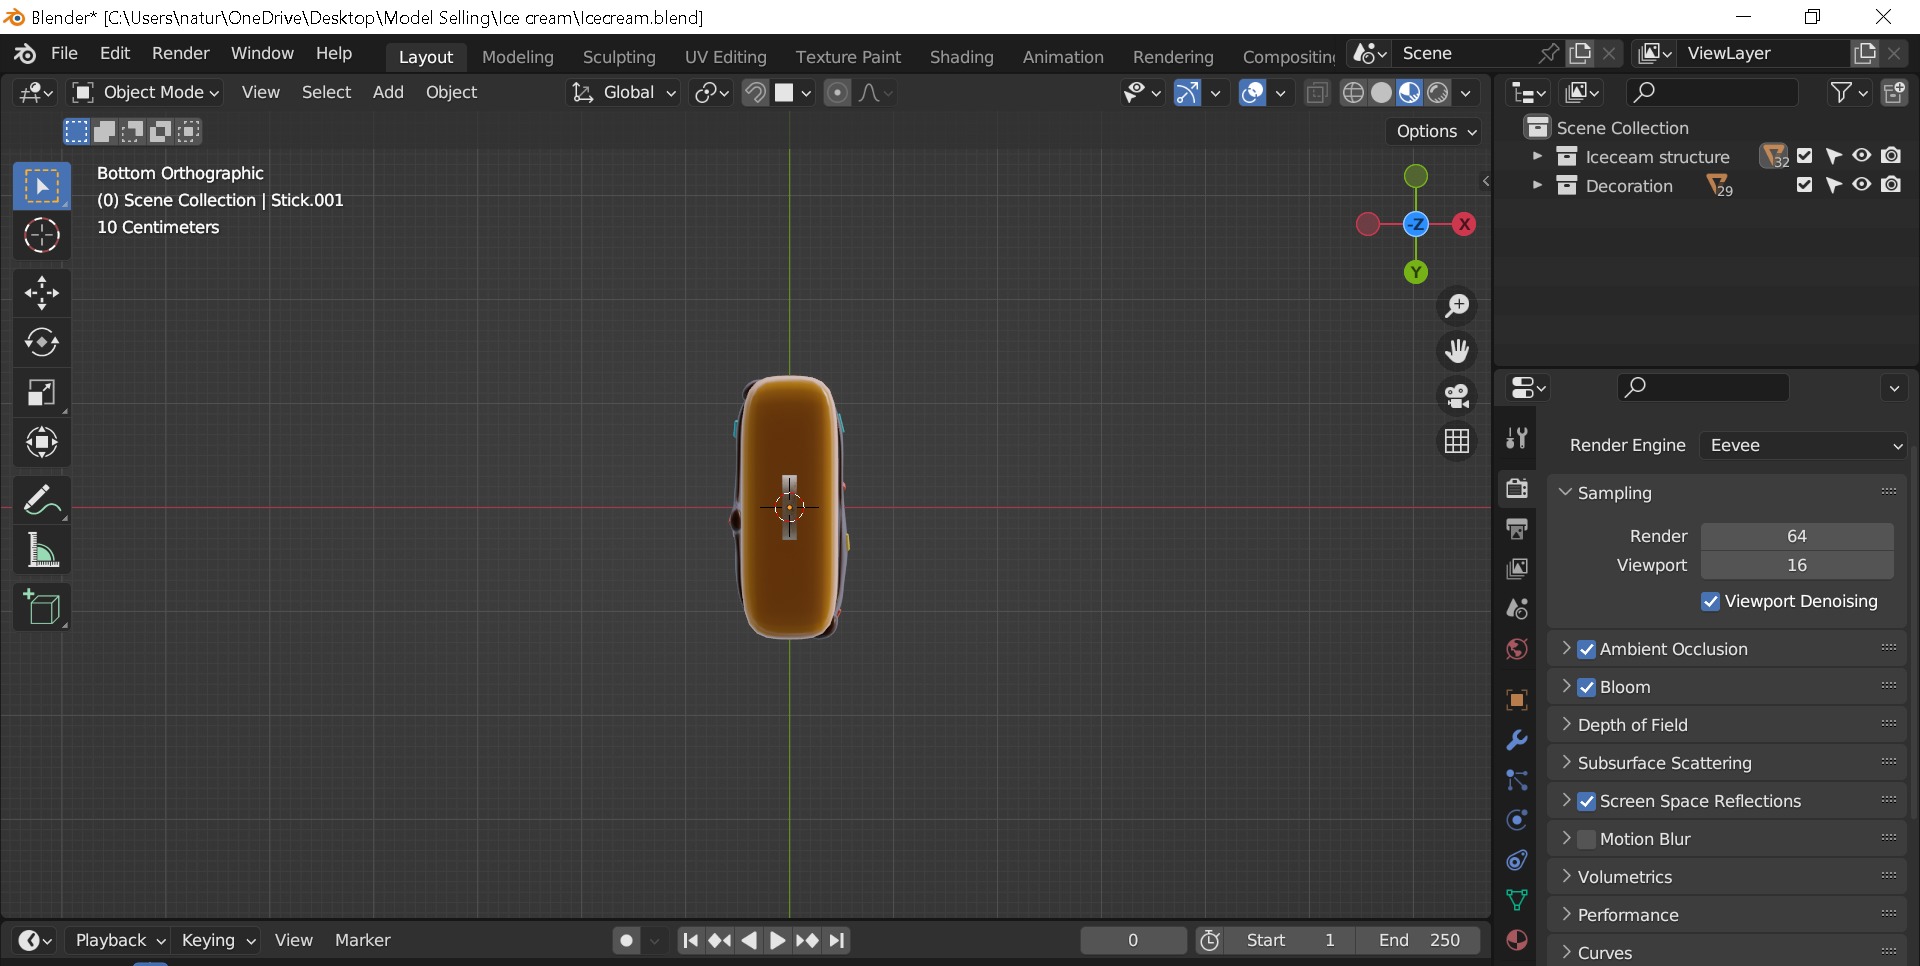Screen dimensions: 1920x966
Task: Expand the Iceceam structure collection
Action: point(1537,157)
